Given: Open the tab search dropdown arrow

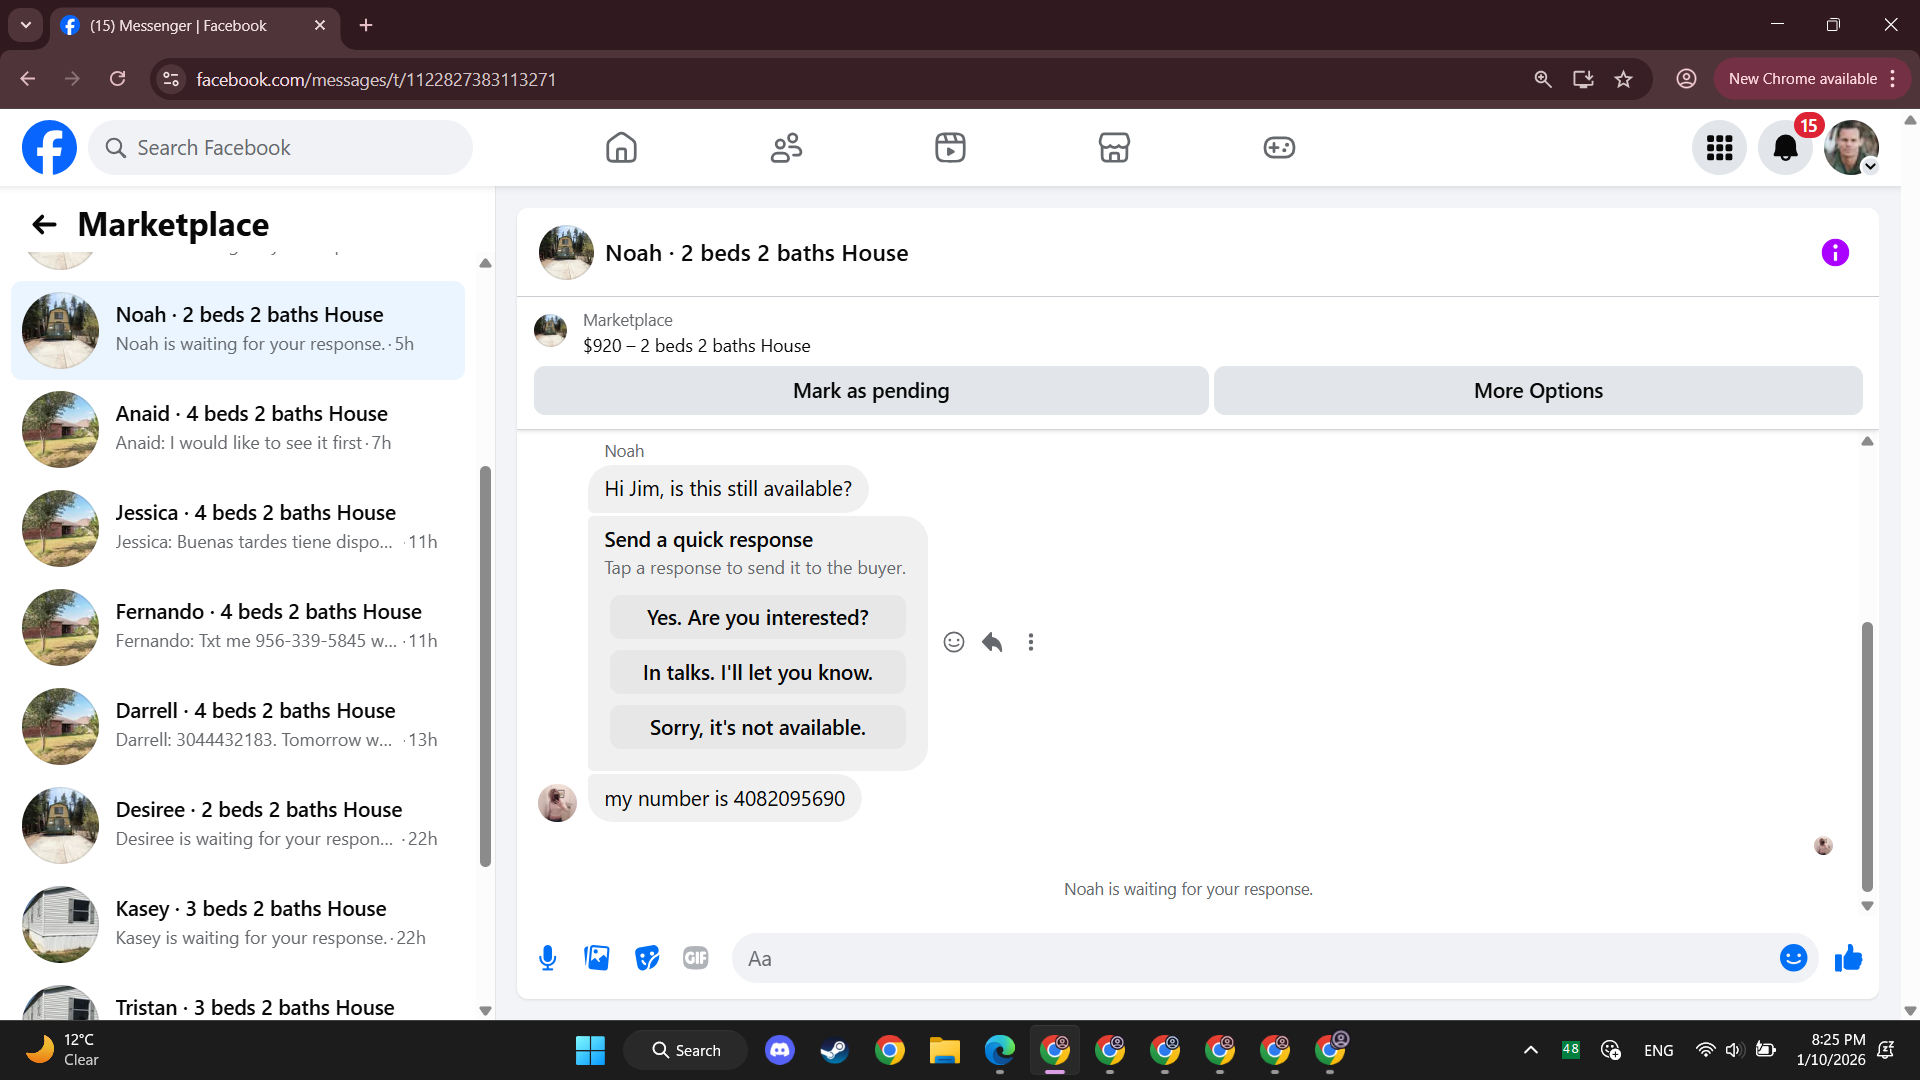Looking at the screenshot, I should [26, 25].
